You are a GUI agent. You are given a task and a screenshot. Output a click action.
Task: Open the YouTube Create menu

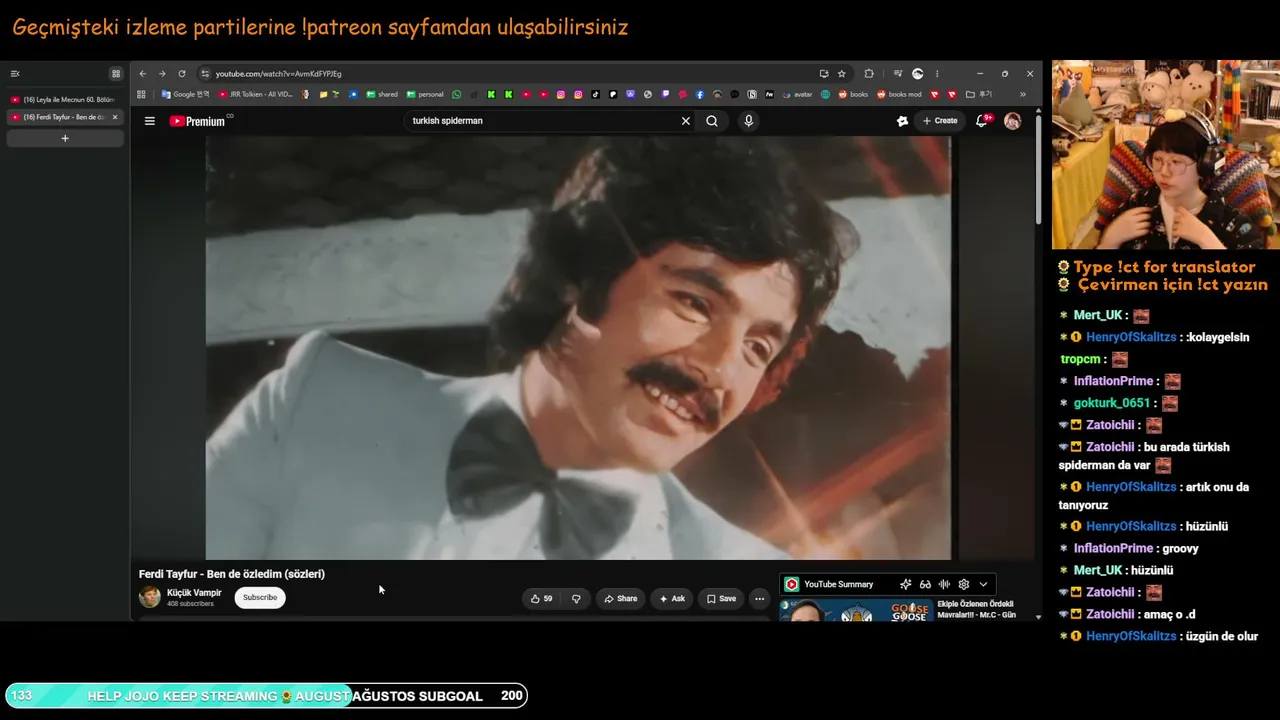[x=940, y=121]
